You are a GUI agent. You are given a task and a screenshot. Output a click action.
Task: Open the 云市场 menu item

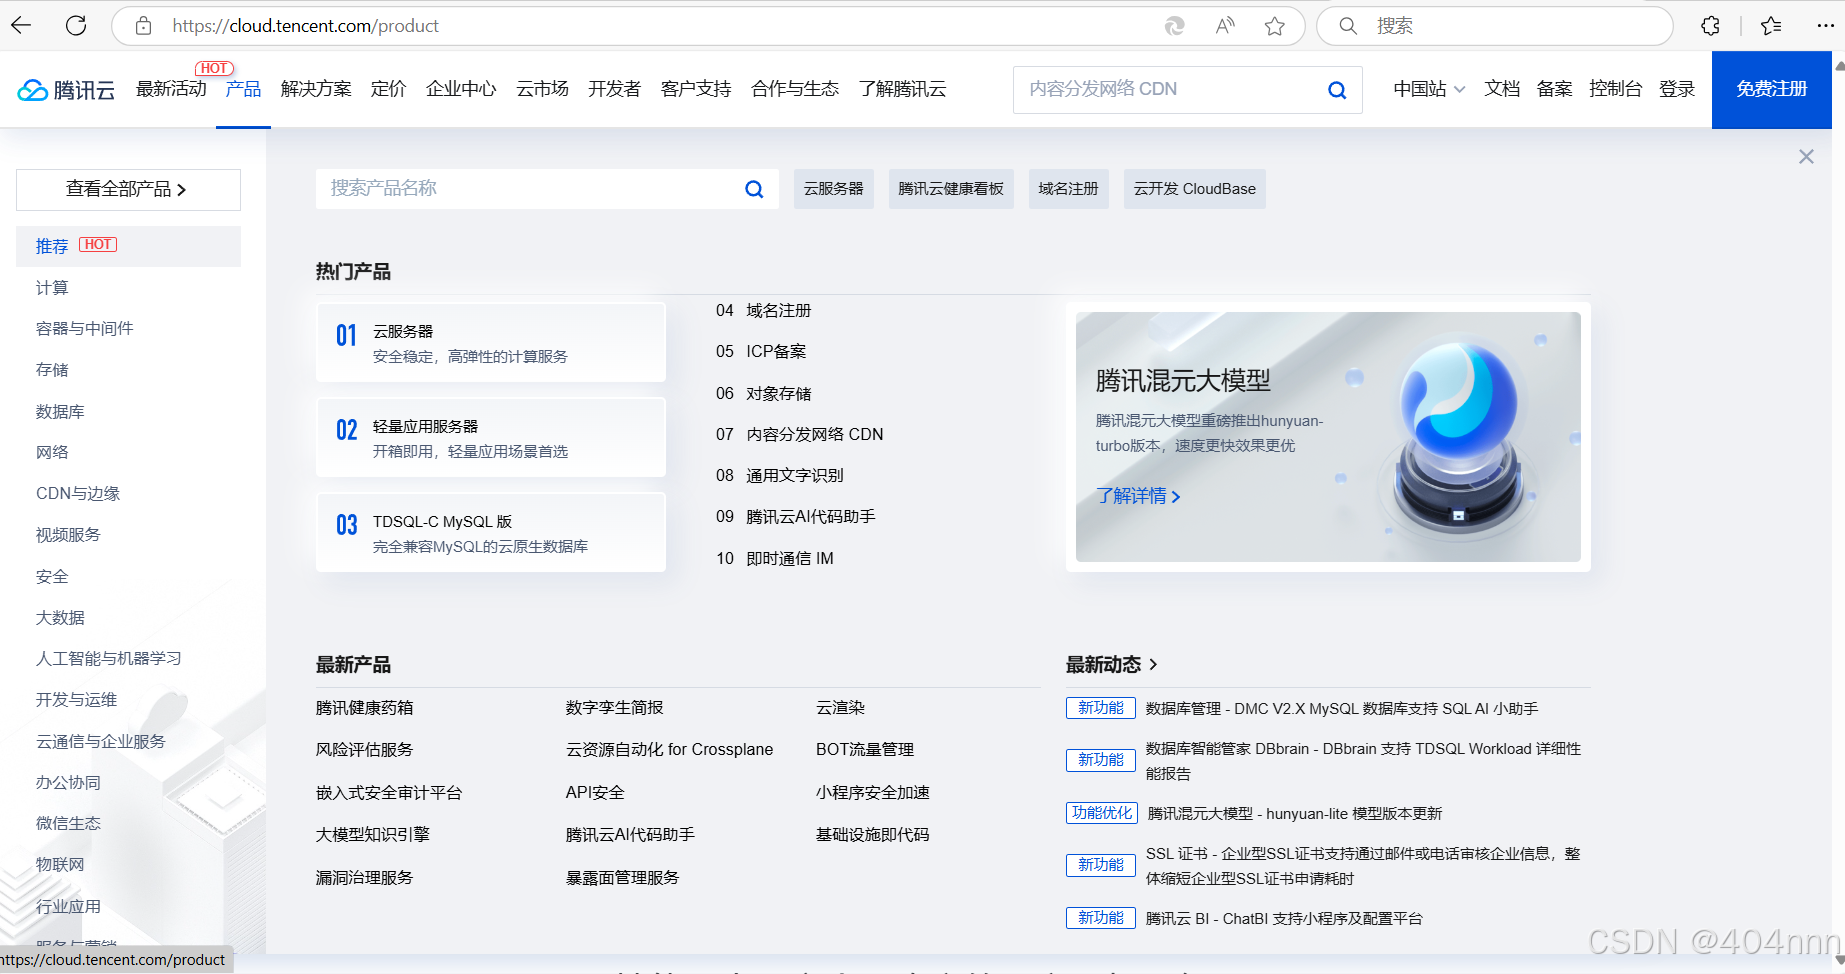(542, 89)
